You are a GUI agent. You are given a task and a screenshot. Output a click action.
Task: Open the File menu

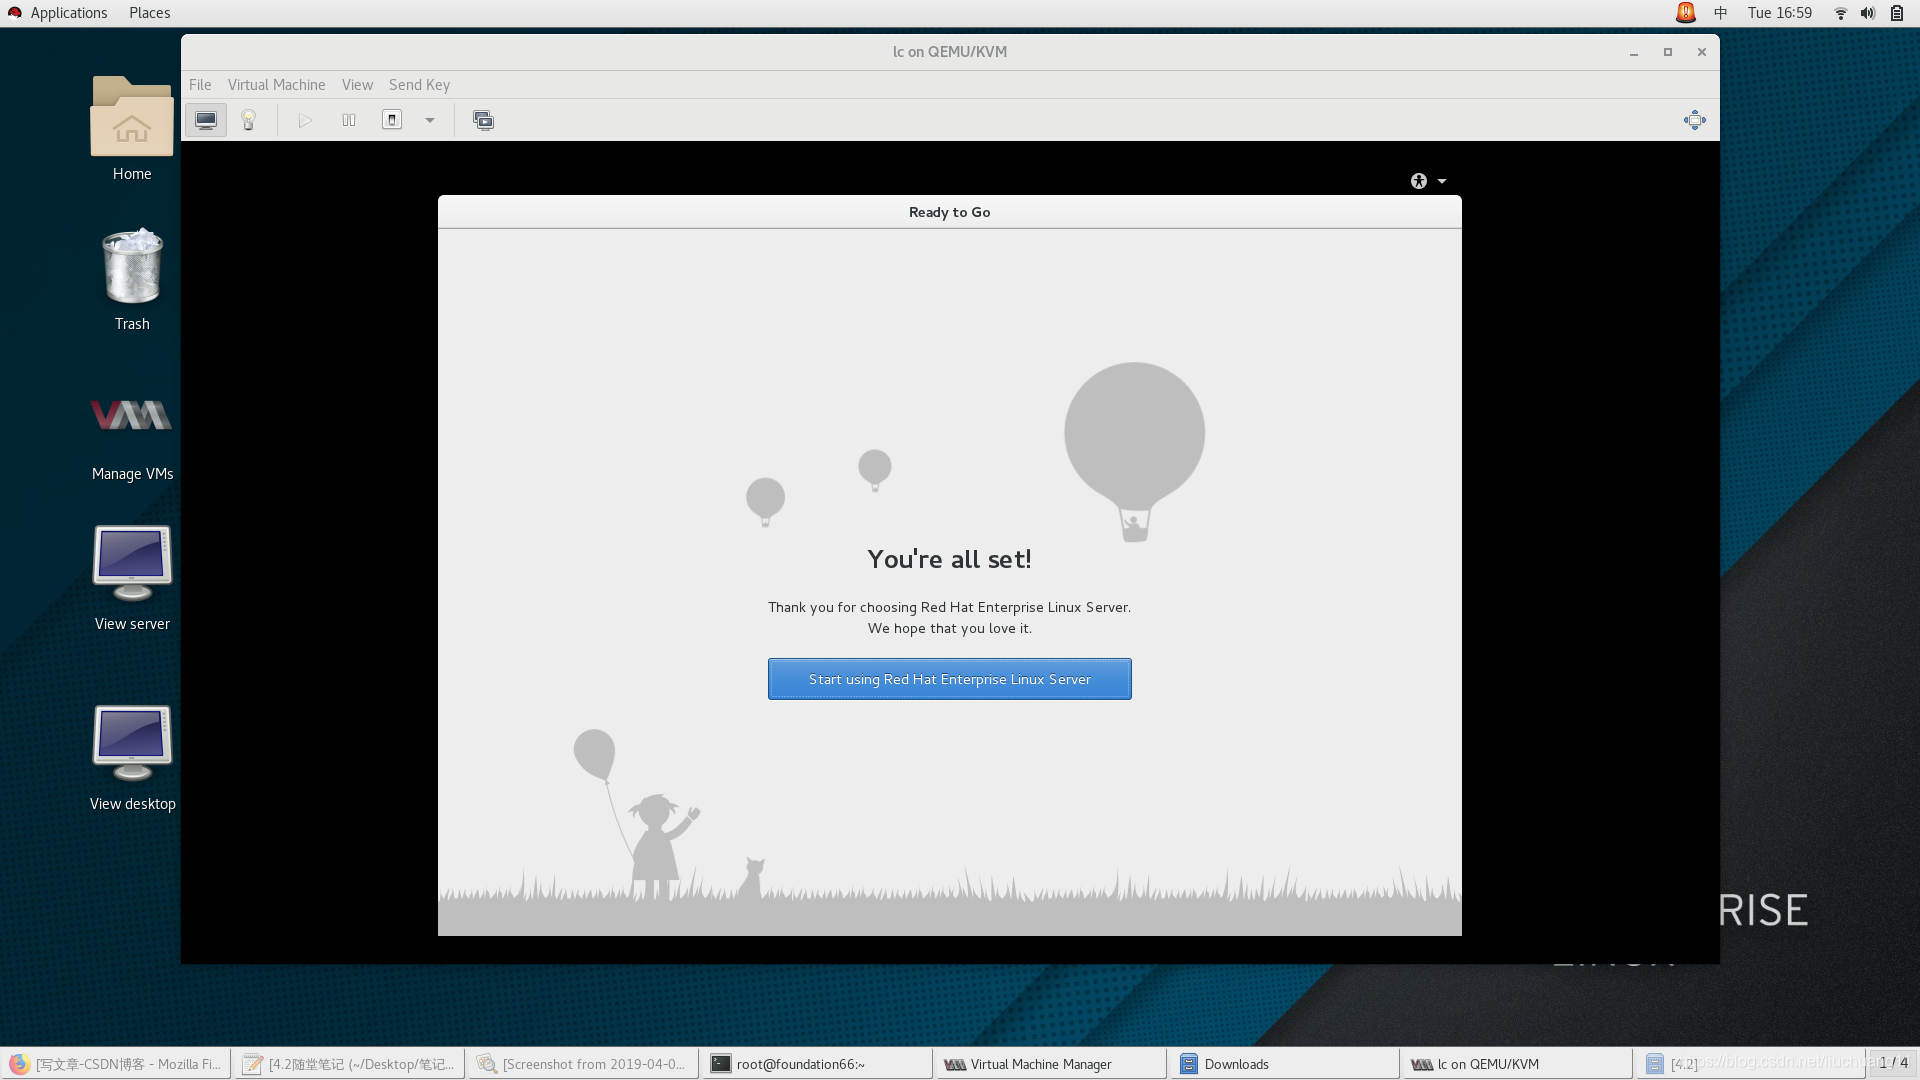(200, 85)
